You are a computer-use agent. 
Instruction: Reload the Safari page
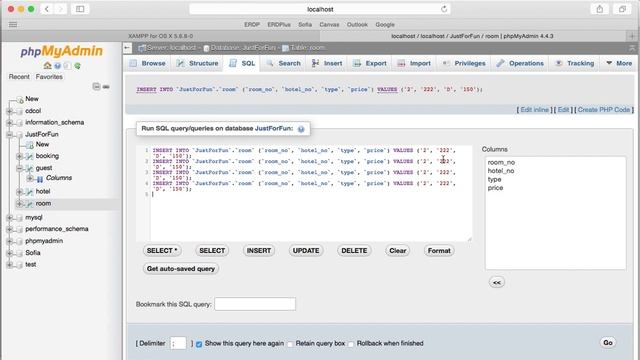444,9
